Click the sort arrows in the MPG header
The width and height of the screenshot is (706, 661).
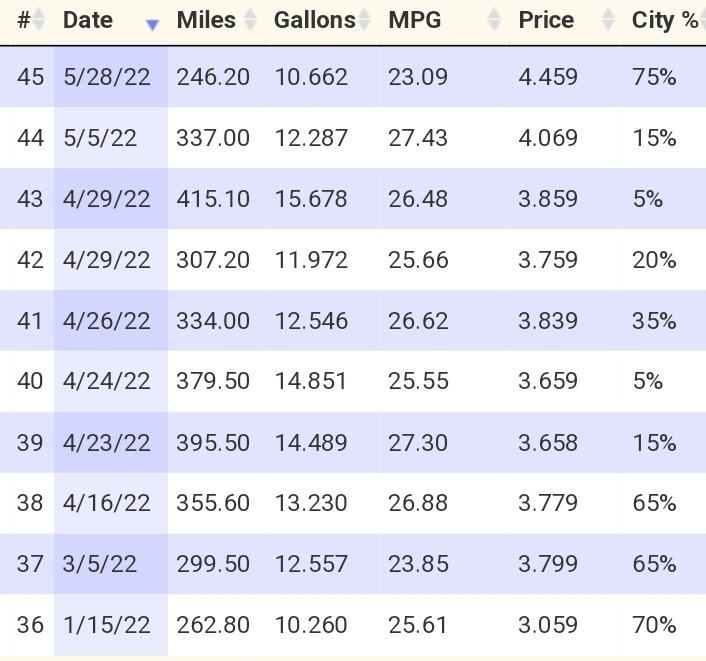[493, 19]
